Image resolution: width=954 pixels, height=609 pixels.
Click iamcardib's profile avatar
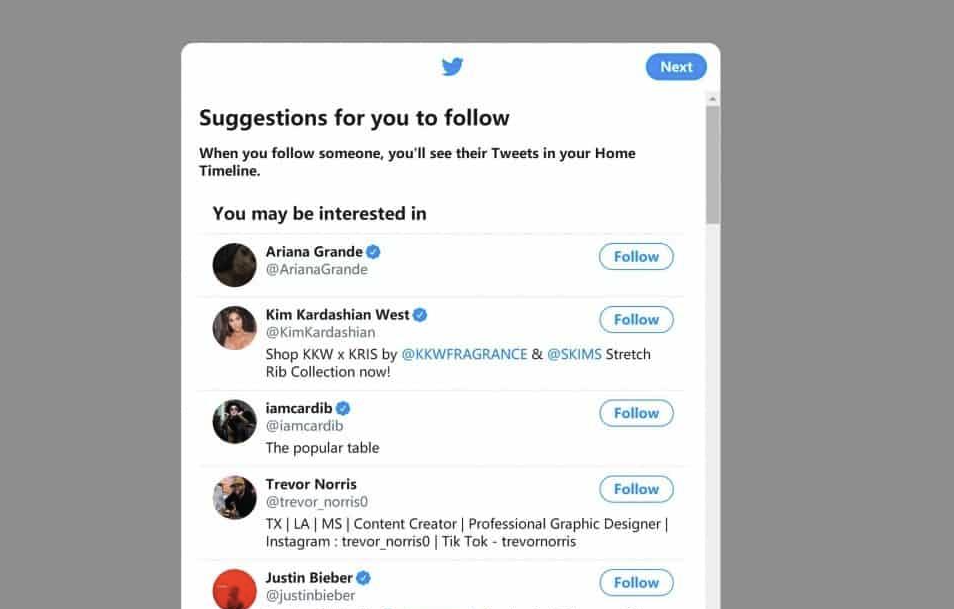tap(235, 421)
